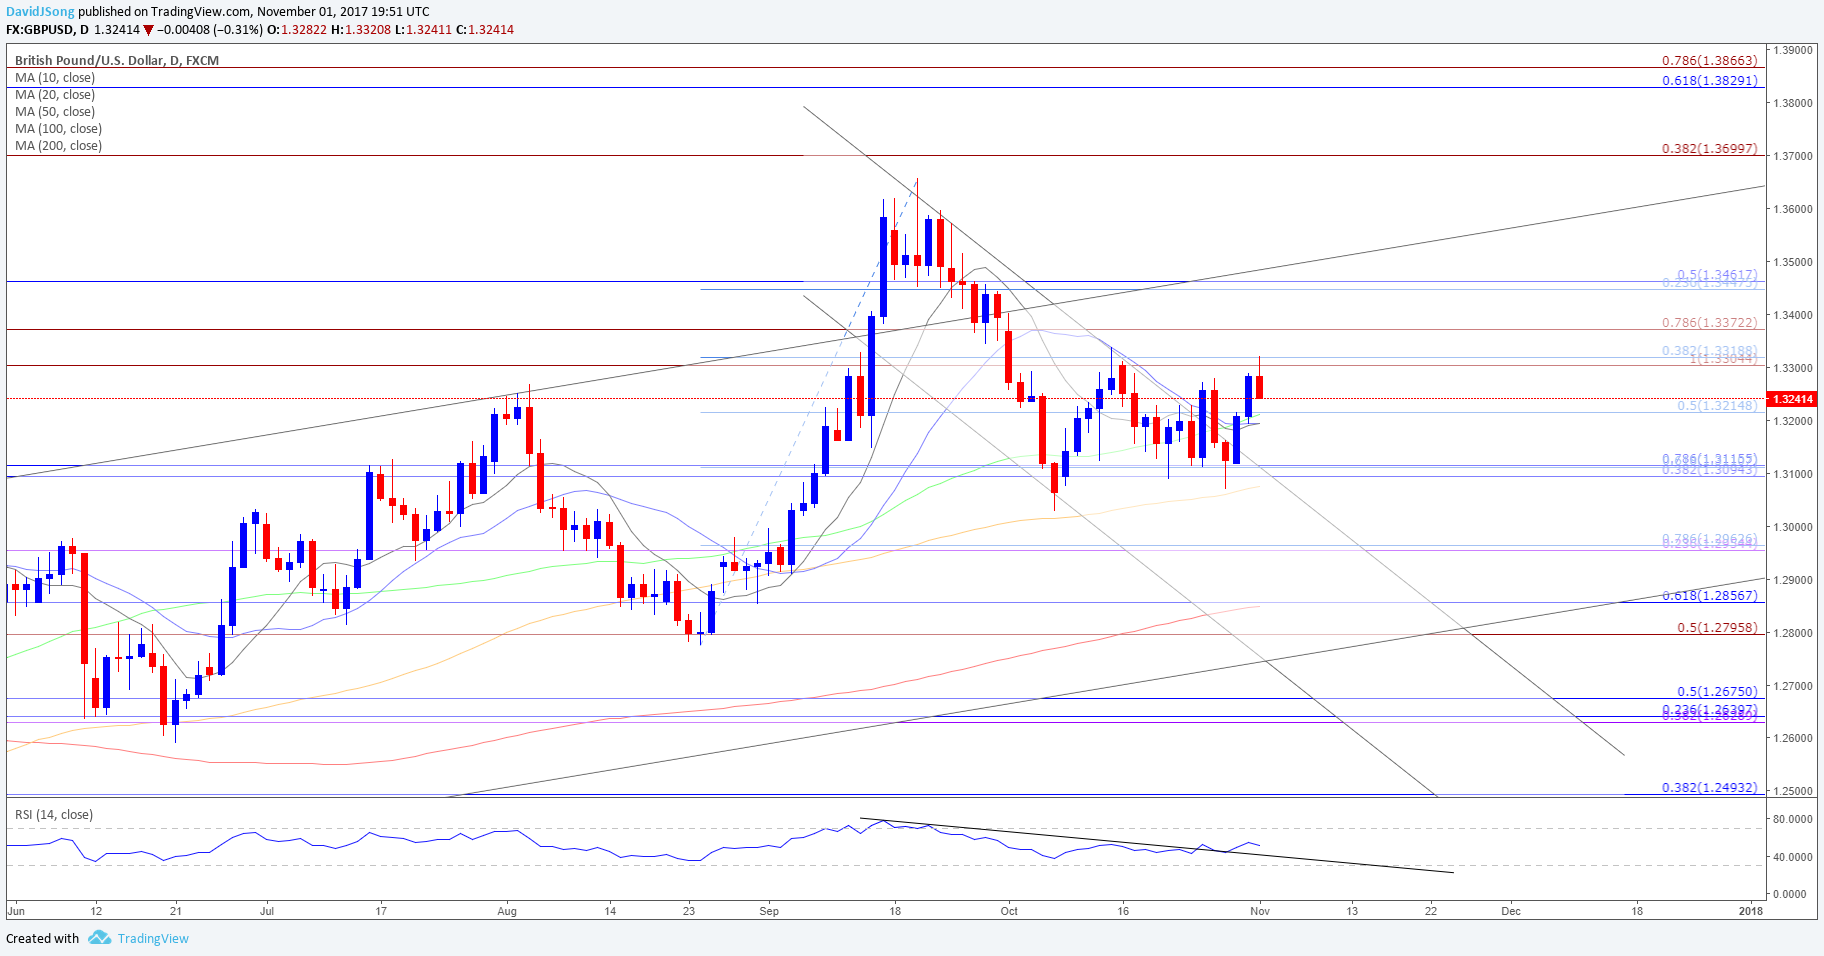This screenshot has height=956, width=1824.
Task: Select the MA (20, close) indicator label
Action: (55, 95)
